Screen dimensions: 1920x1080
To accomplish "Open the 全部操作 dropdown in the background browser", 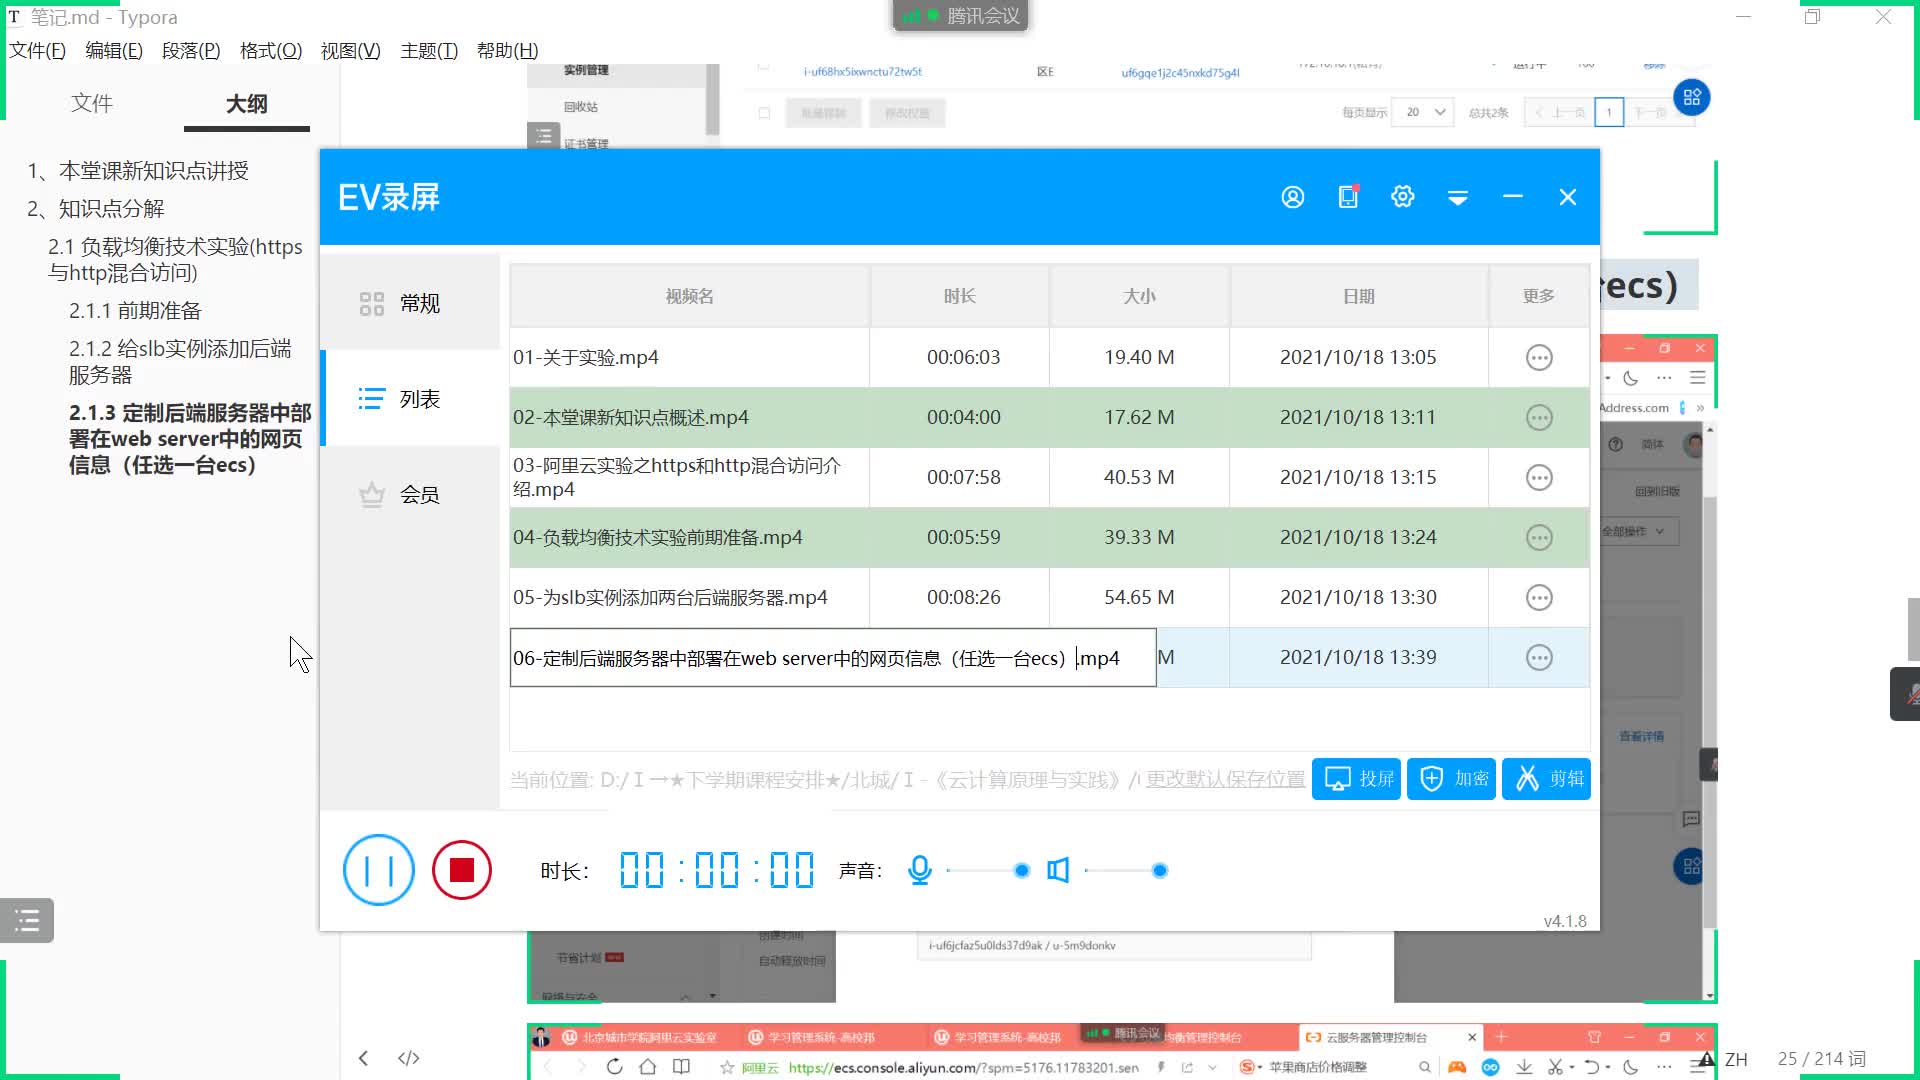I will click(1639, 531).
